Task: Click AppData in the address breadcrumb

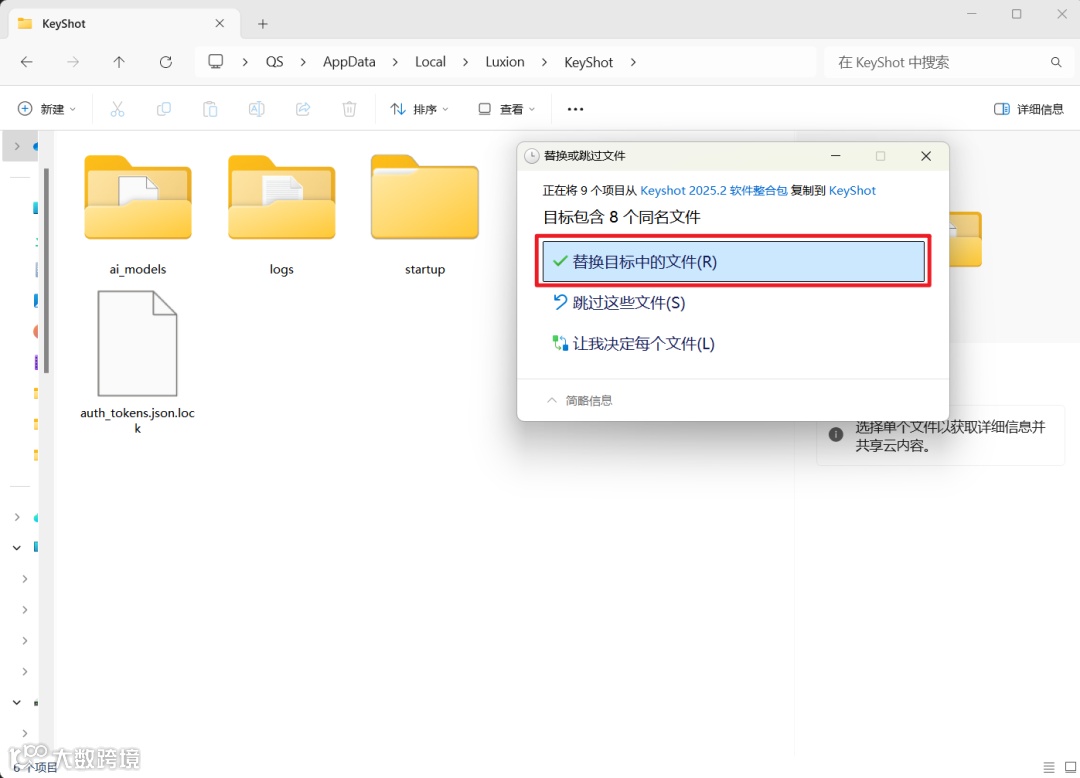Action: coord(349,62)
